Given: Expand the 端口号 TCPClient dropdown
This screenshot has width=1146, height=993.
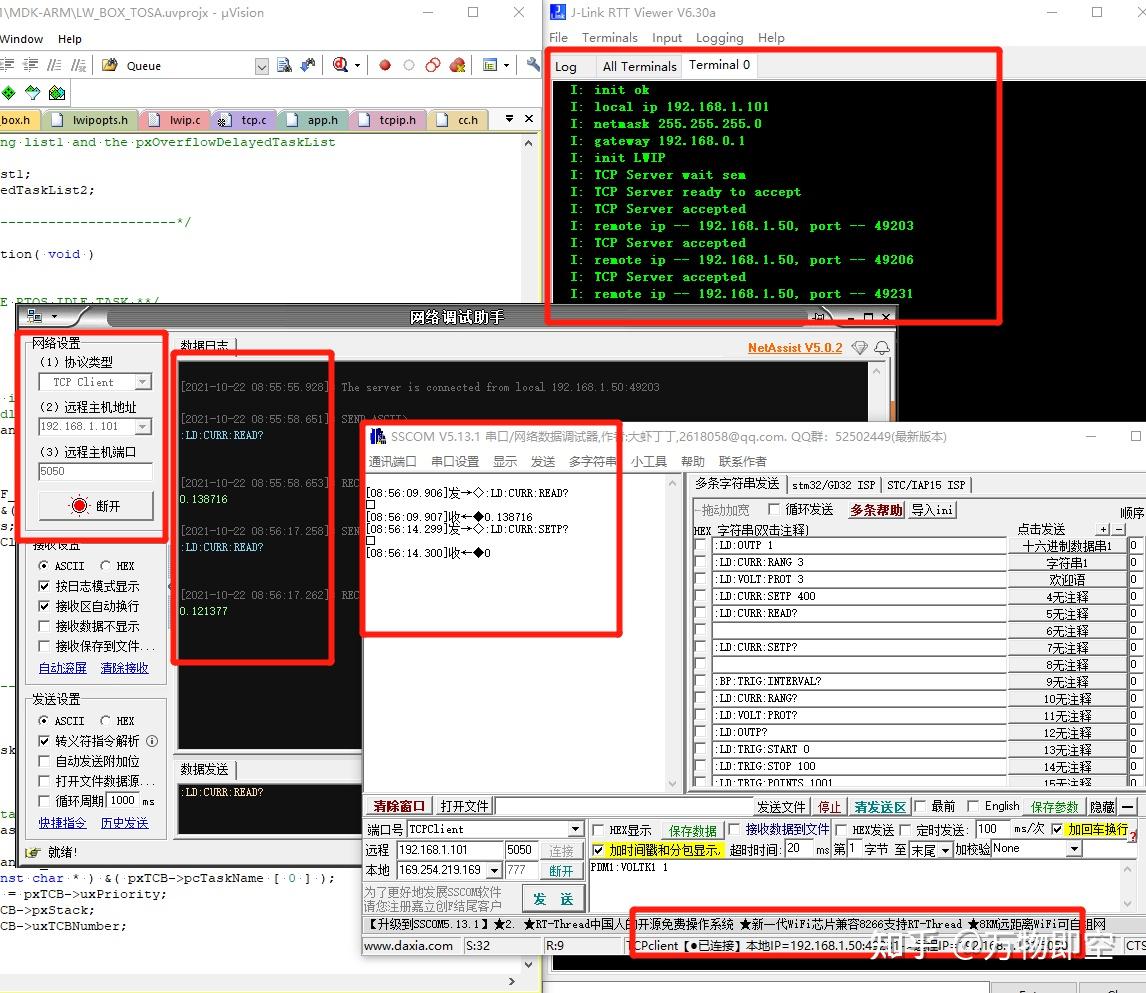Looking at the screenshot, I should [x=576, y=829].
